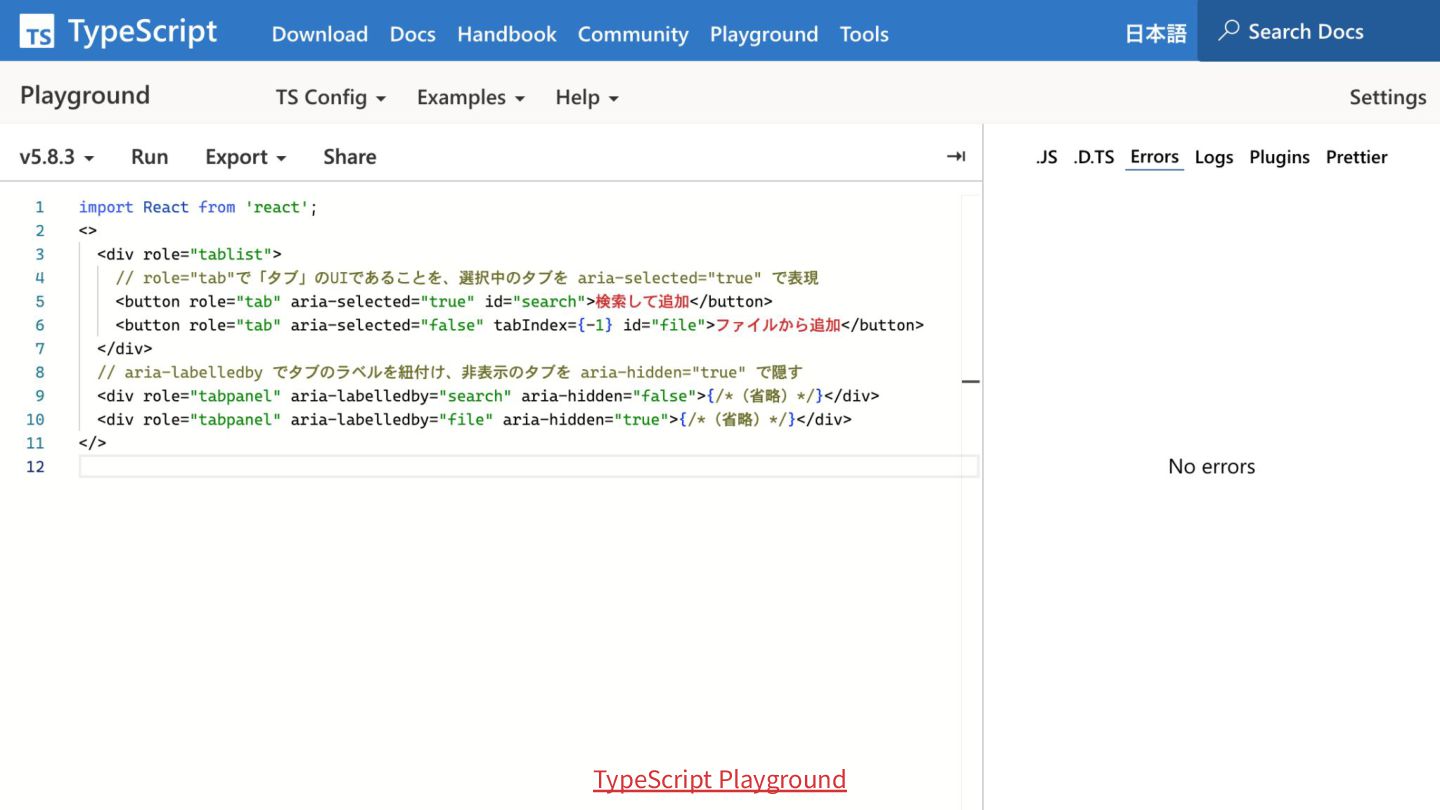
Task: Expand the TS Config dropdown
Action: (331, 97)
